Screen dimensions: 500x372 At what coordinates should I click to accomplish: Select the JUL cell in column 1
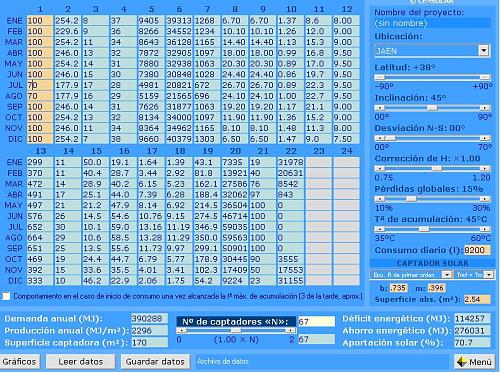point(40,85)
